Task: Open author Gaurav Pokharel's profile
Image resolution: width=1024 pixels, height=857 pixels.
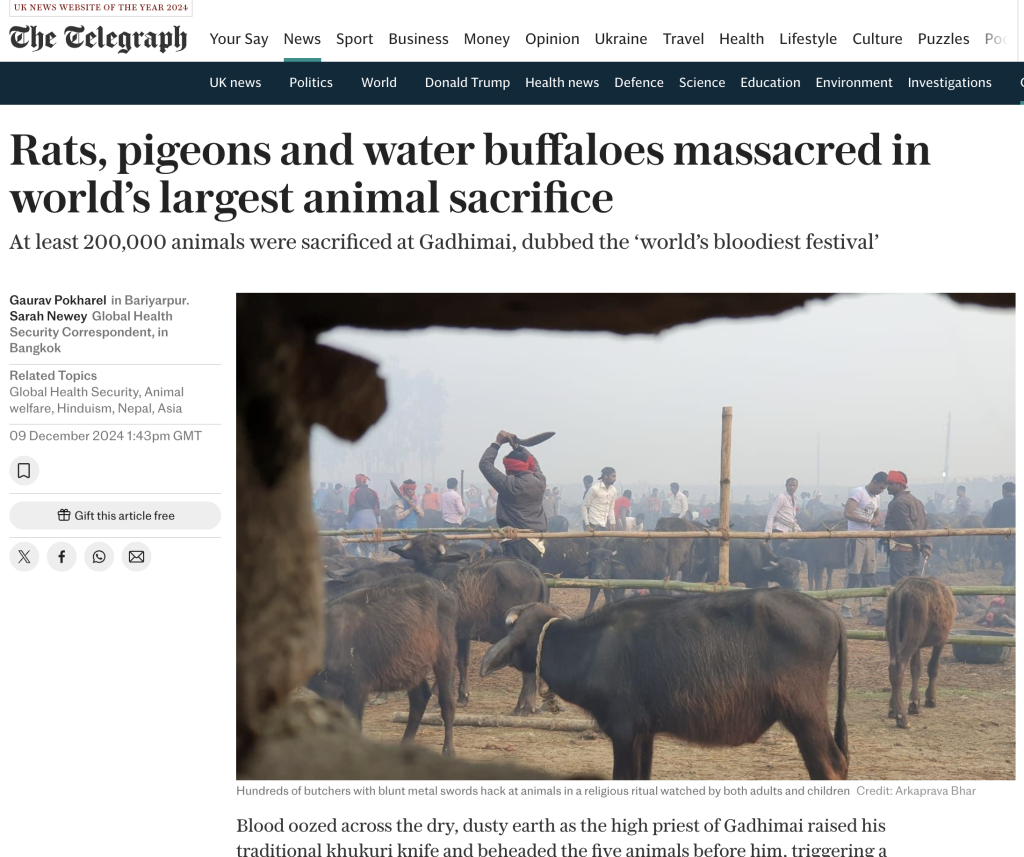Action: click(57, 300)
